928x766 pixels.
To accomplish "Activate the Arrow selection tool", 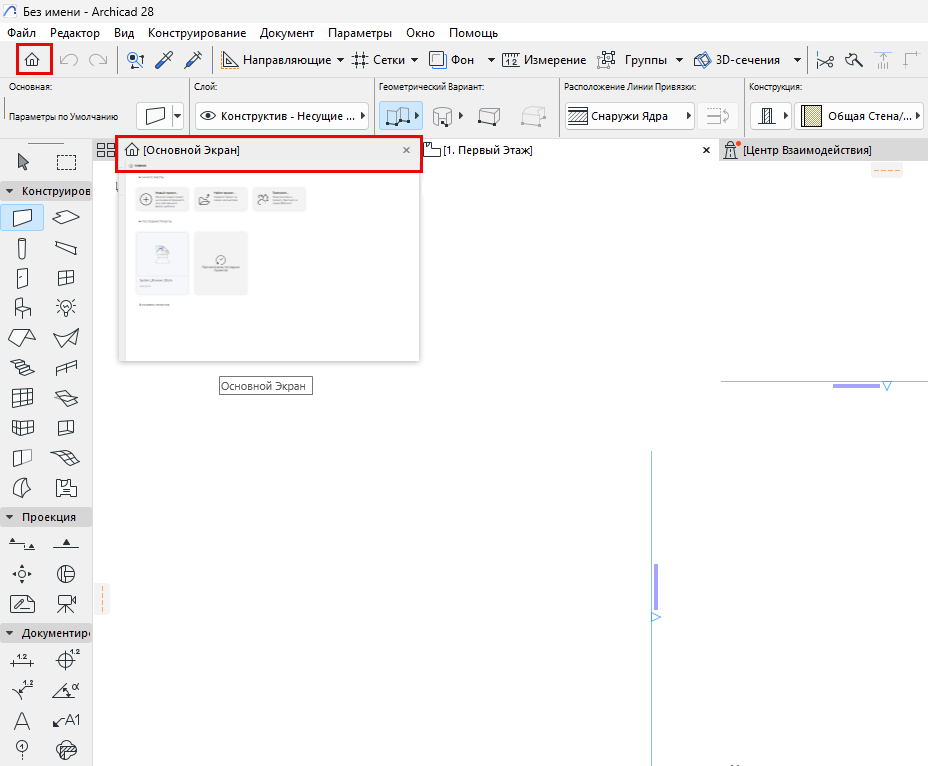I will pyautogui.click(x=22, y=161).
